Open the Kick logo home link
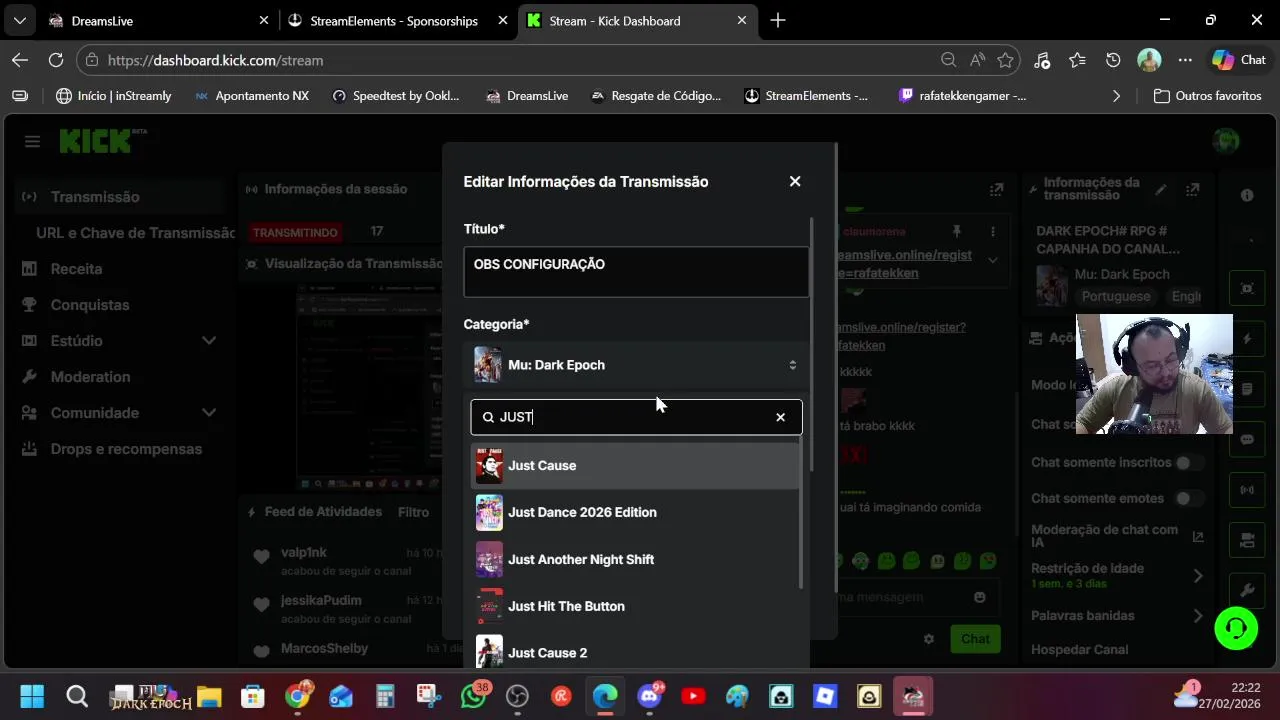The height and width of the screenshot is (720, 1280). click(102, 141)
